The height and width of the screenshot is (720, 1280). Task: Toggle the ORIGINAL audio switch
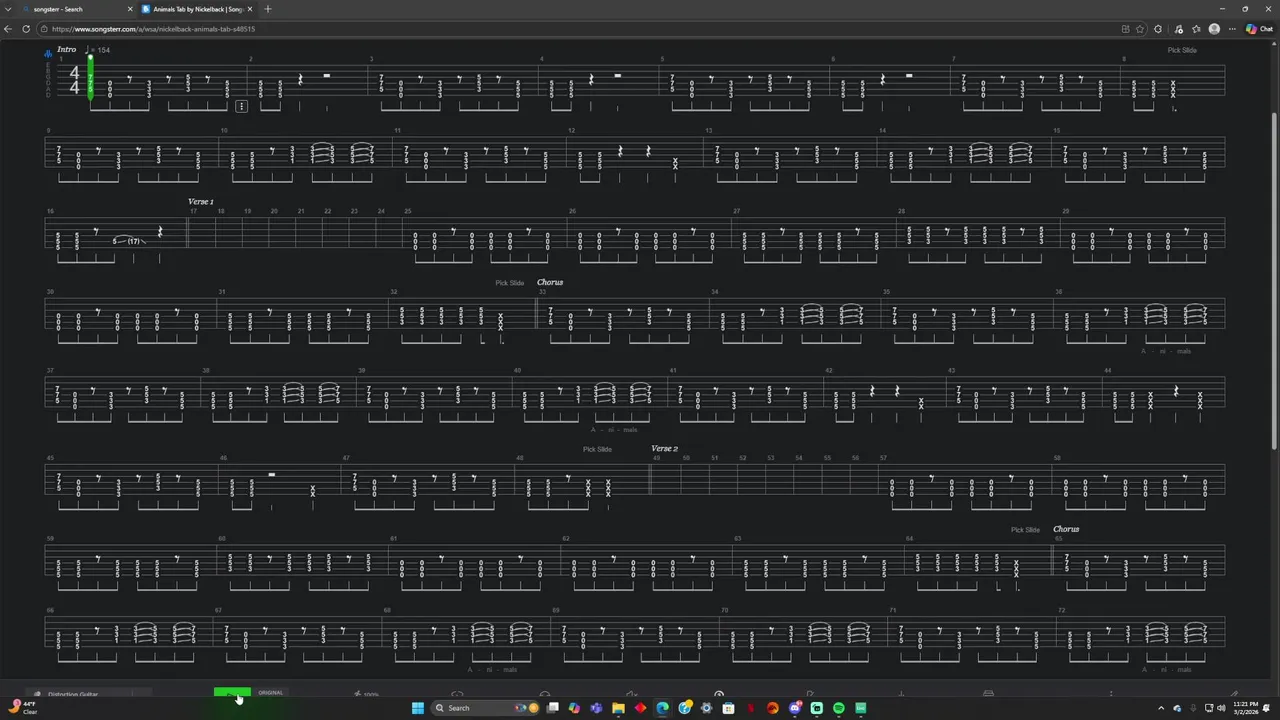click(x=271, y=693)
